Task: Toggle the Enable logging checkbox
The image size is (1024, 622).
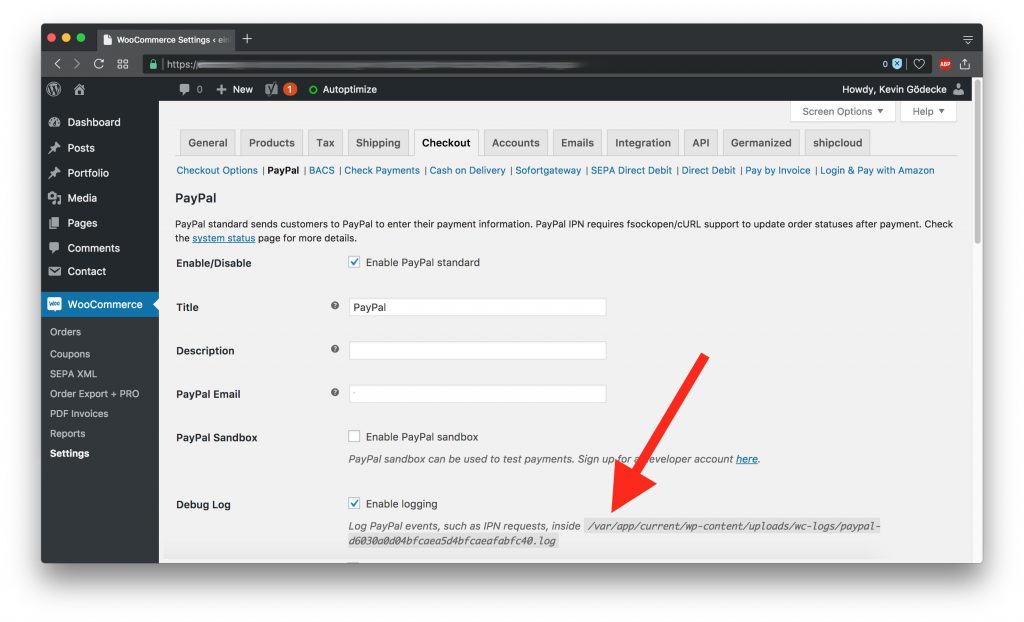Action: point(354,504)
